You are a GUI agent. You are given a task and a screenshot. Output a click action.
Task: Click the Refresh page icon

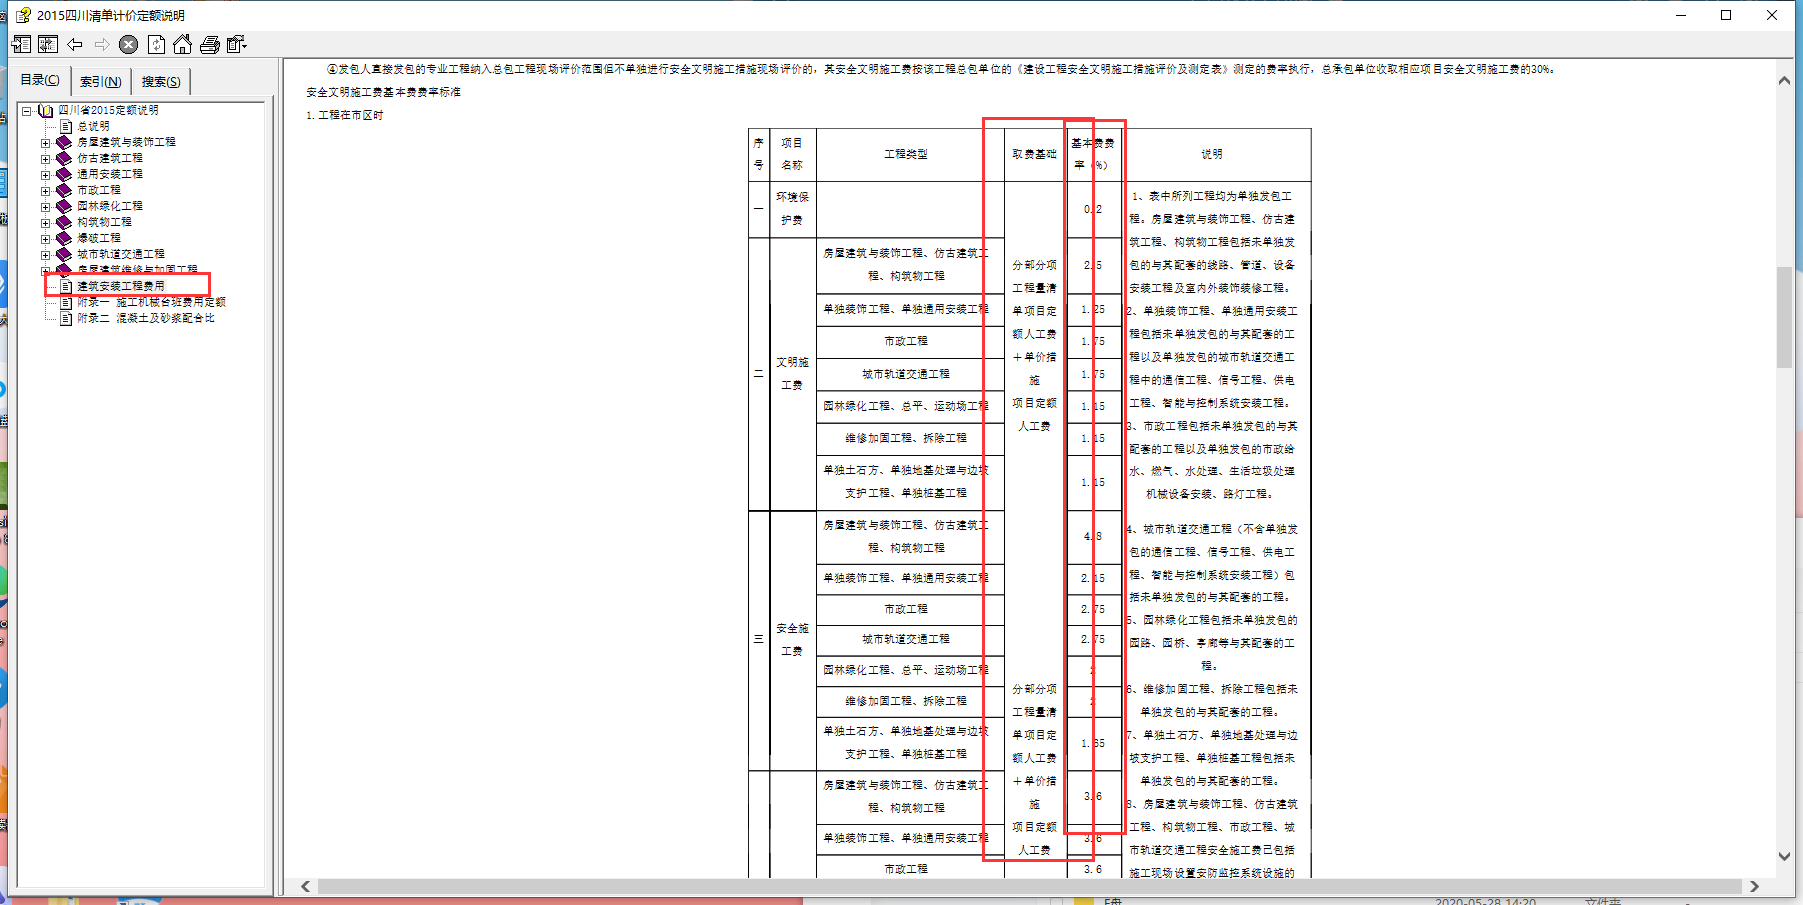pos(156,44)
